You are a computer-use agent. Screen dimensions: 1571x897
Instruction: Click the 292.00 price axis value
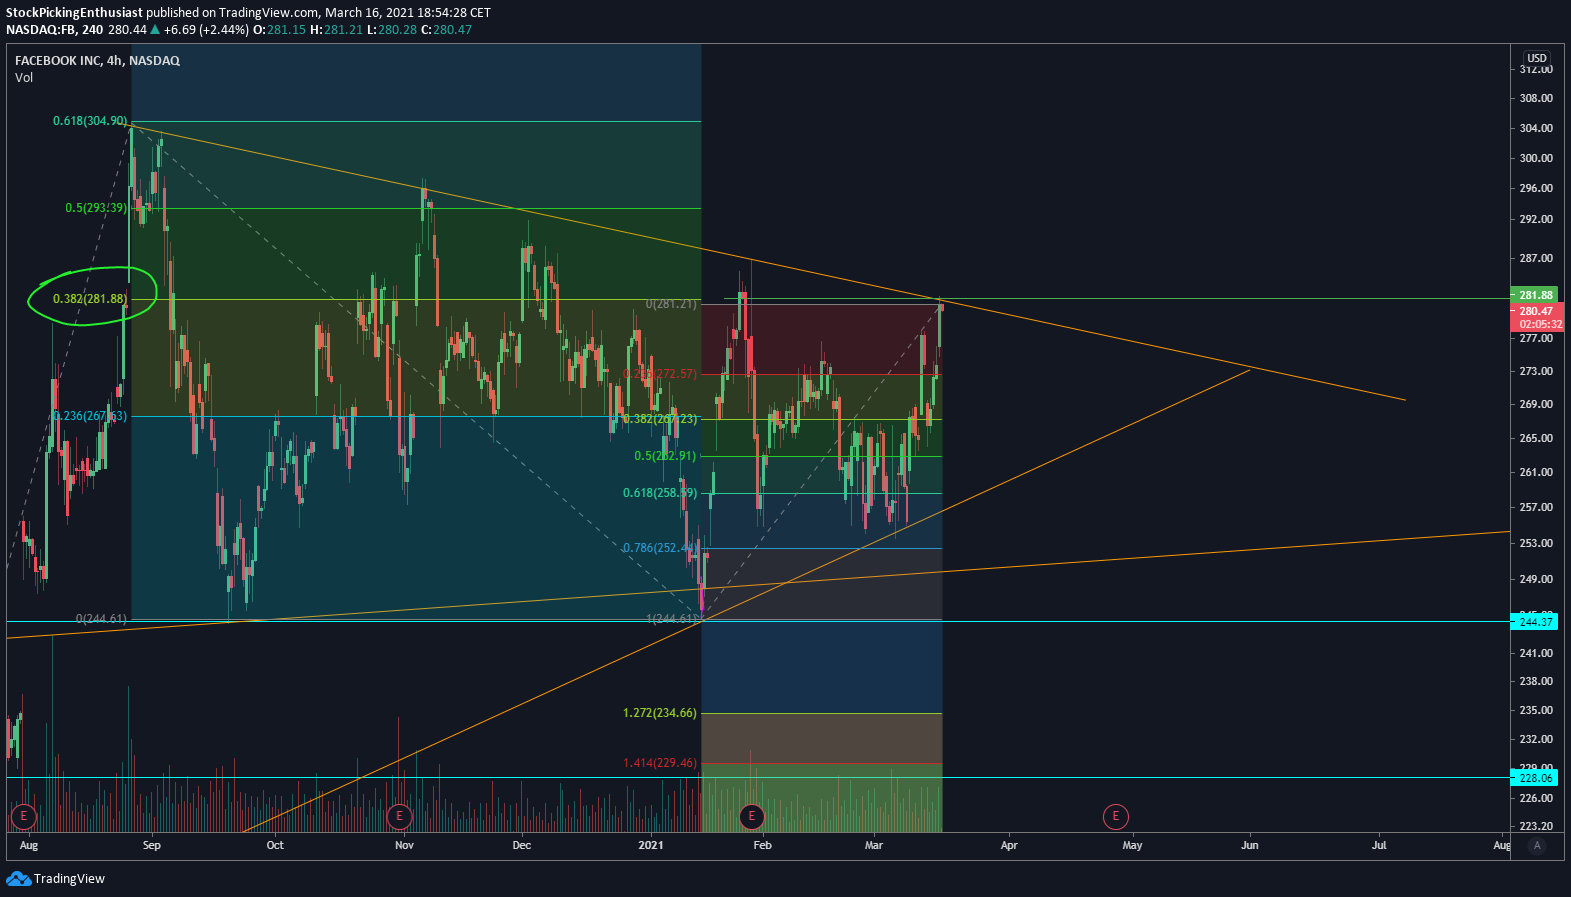[x=1536, y=219]
